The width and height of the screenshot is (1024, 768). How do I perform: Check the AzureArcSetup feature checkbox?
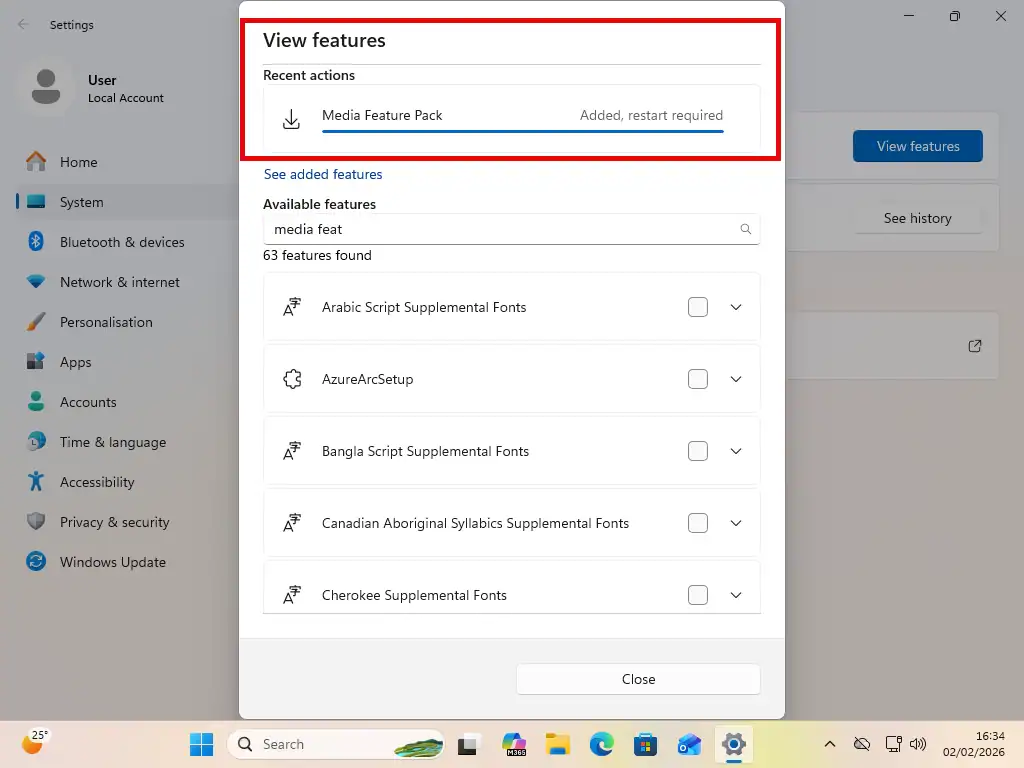pos(698,379)
